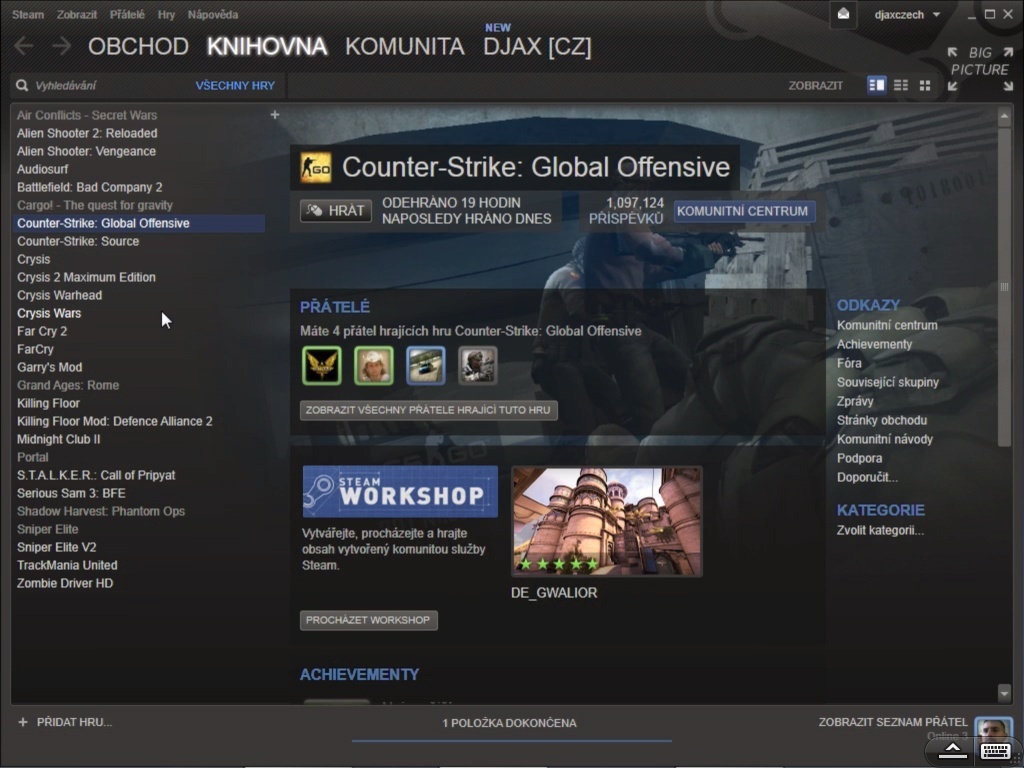1024x768 pixels.
Task: Open the inbox envelope icon
Action: (843, 14)
